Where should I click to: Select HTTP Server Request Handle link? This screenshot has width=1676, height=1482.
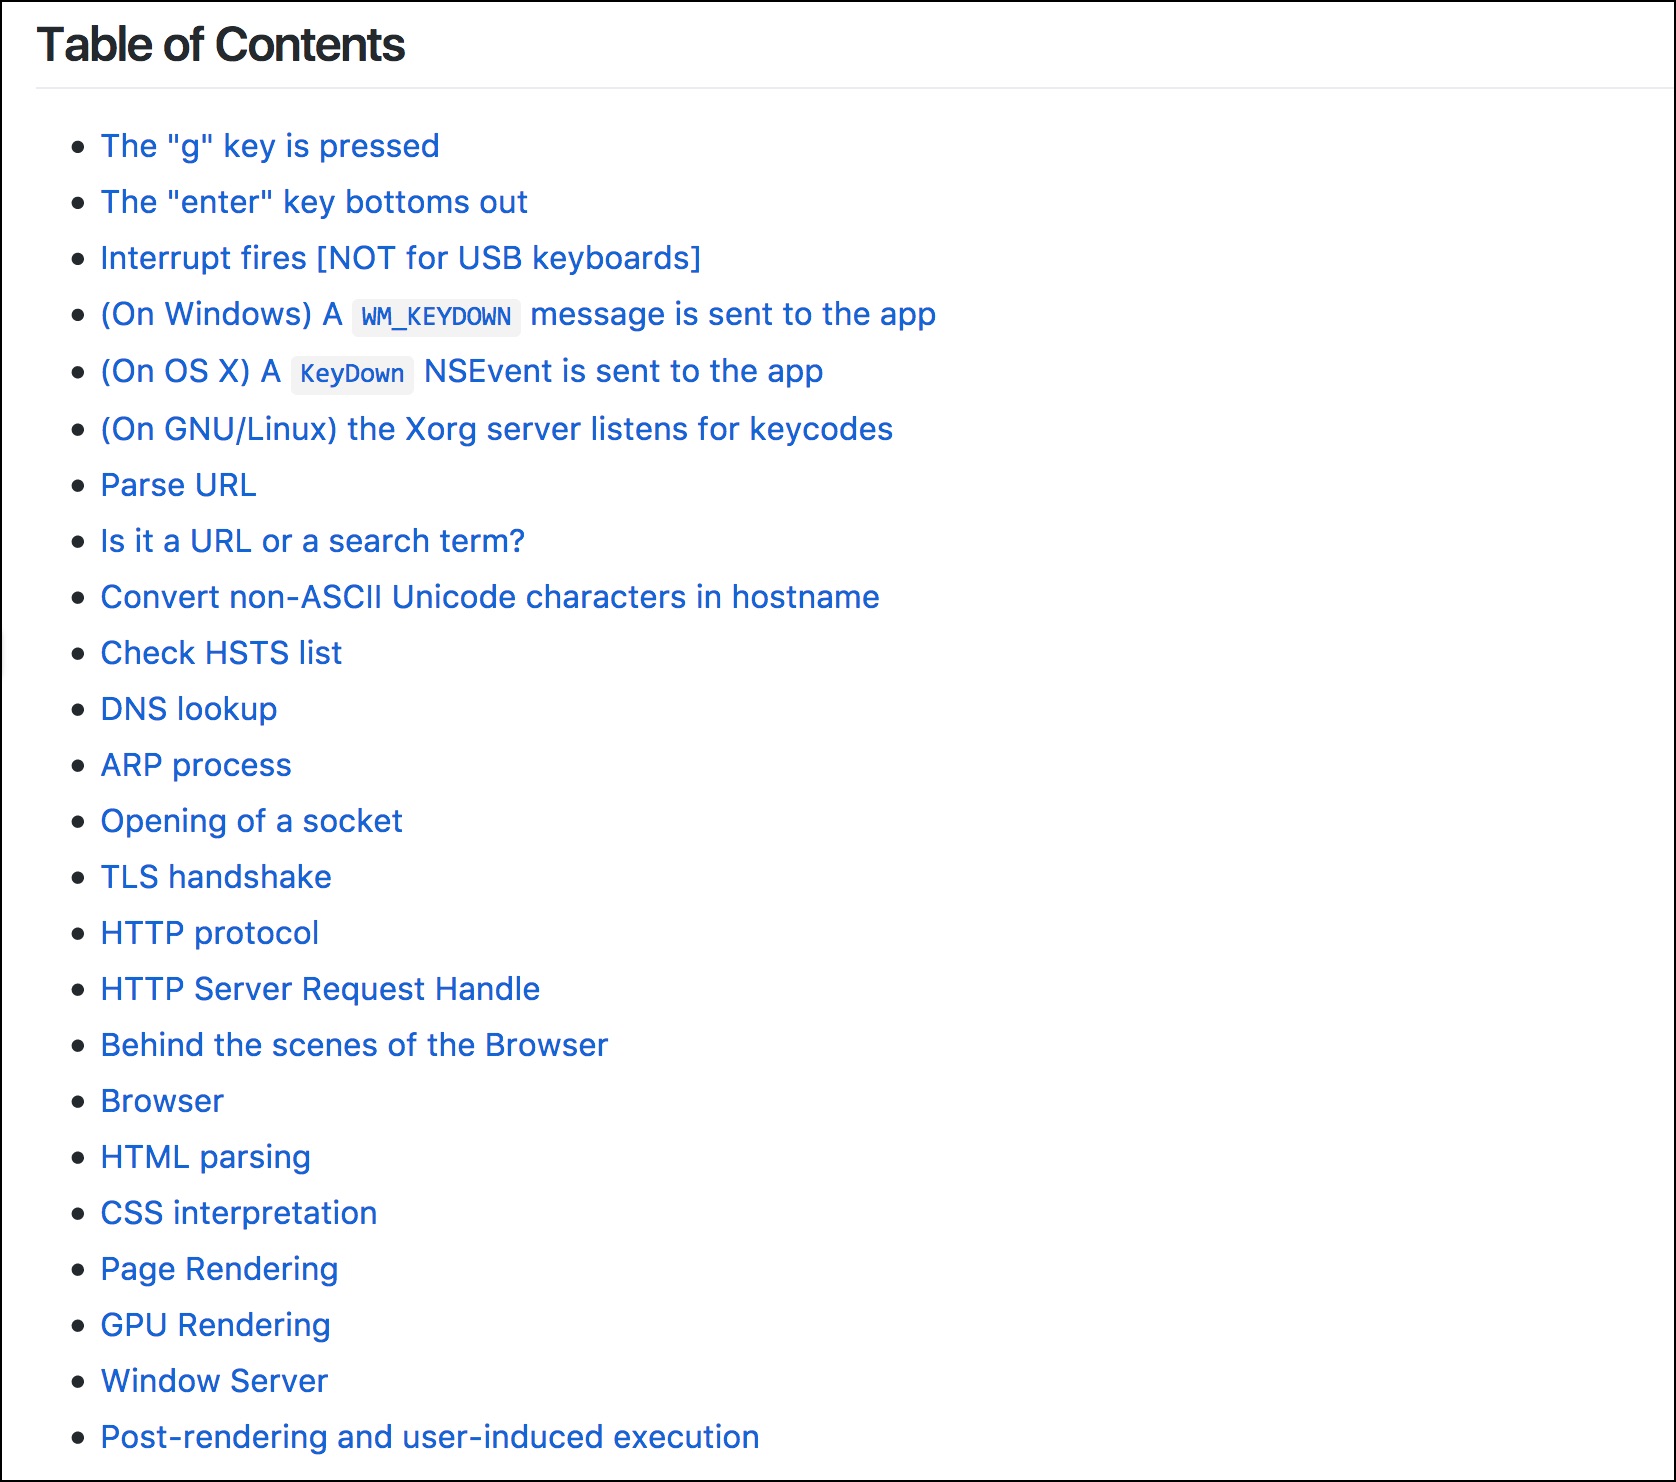click(x=321, y=989)
